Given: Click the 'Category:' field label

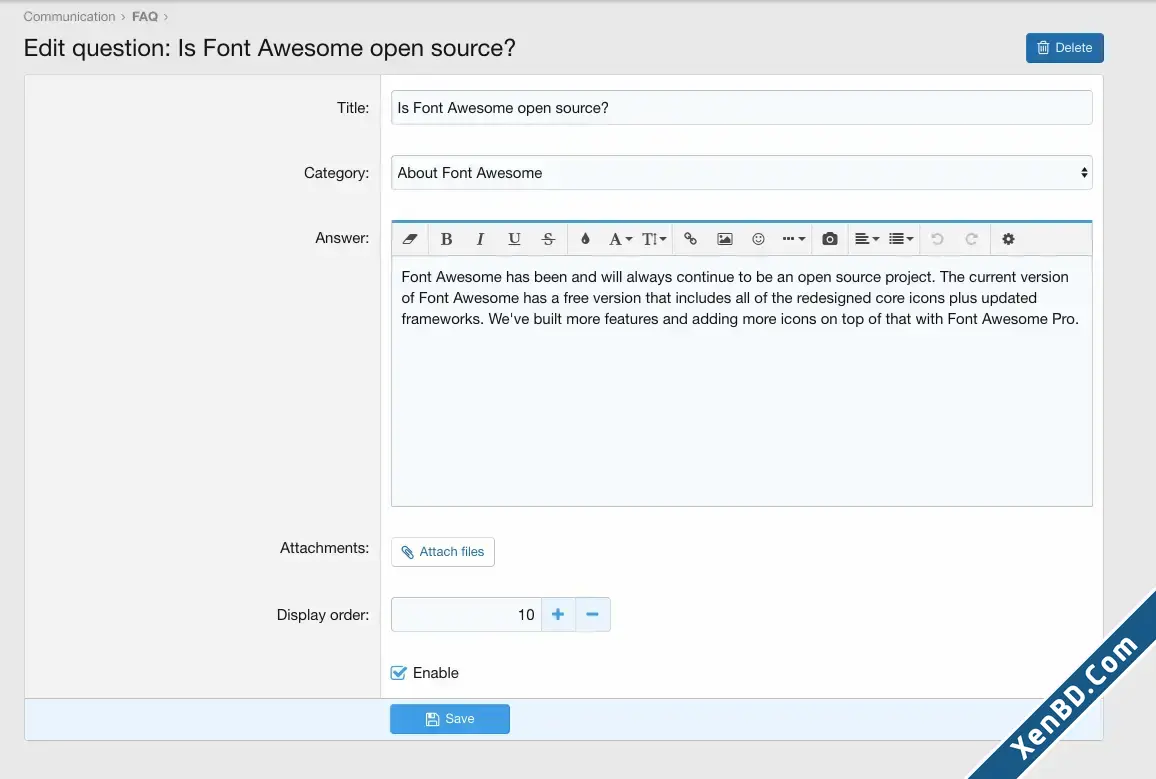Looking at the screenshot, I should click(336, 173).
